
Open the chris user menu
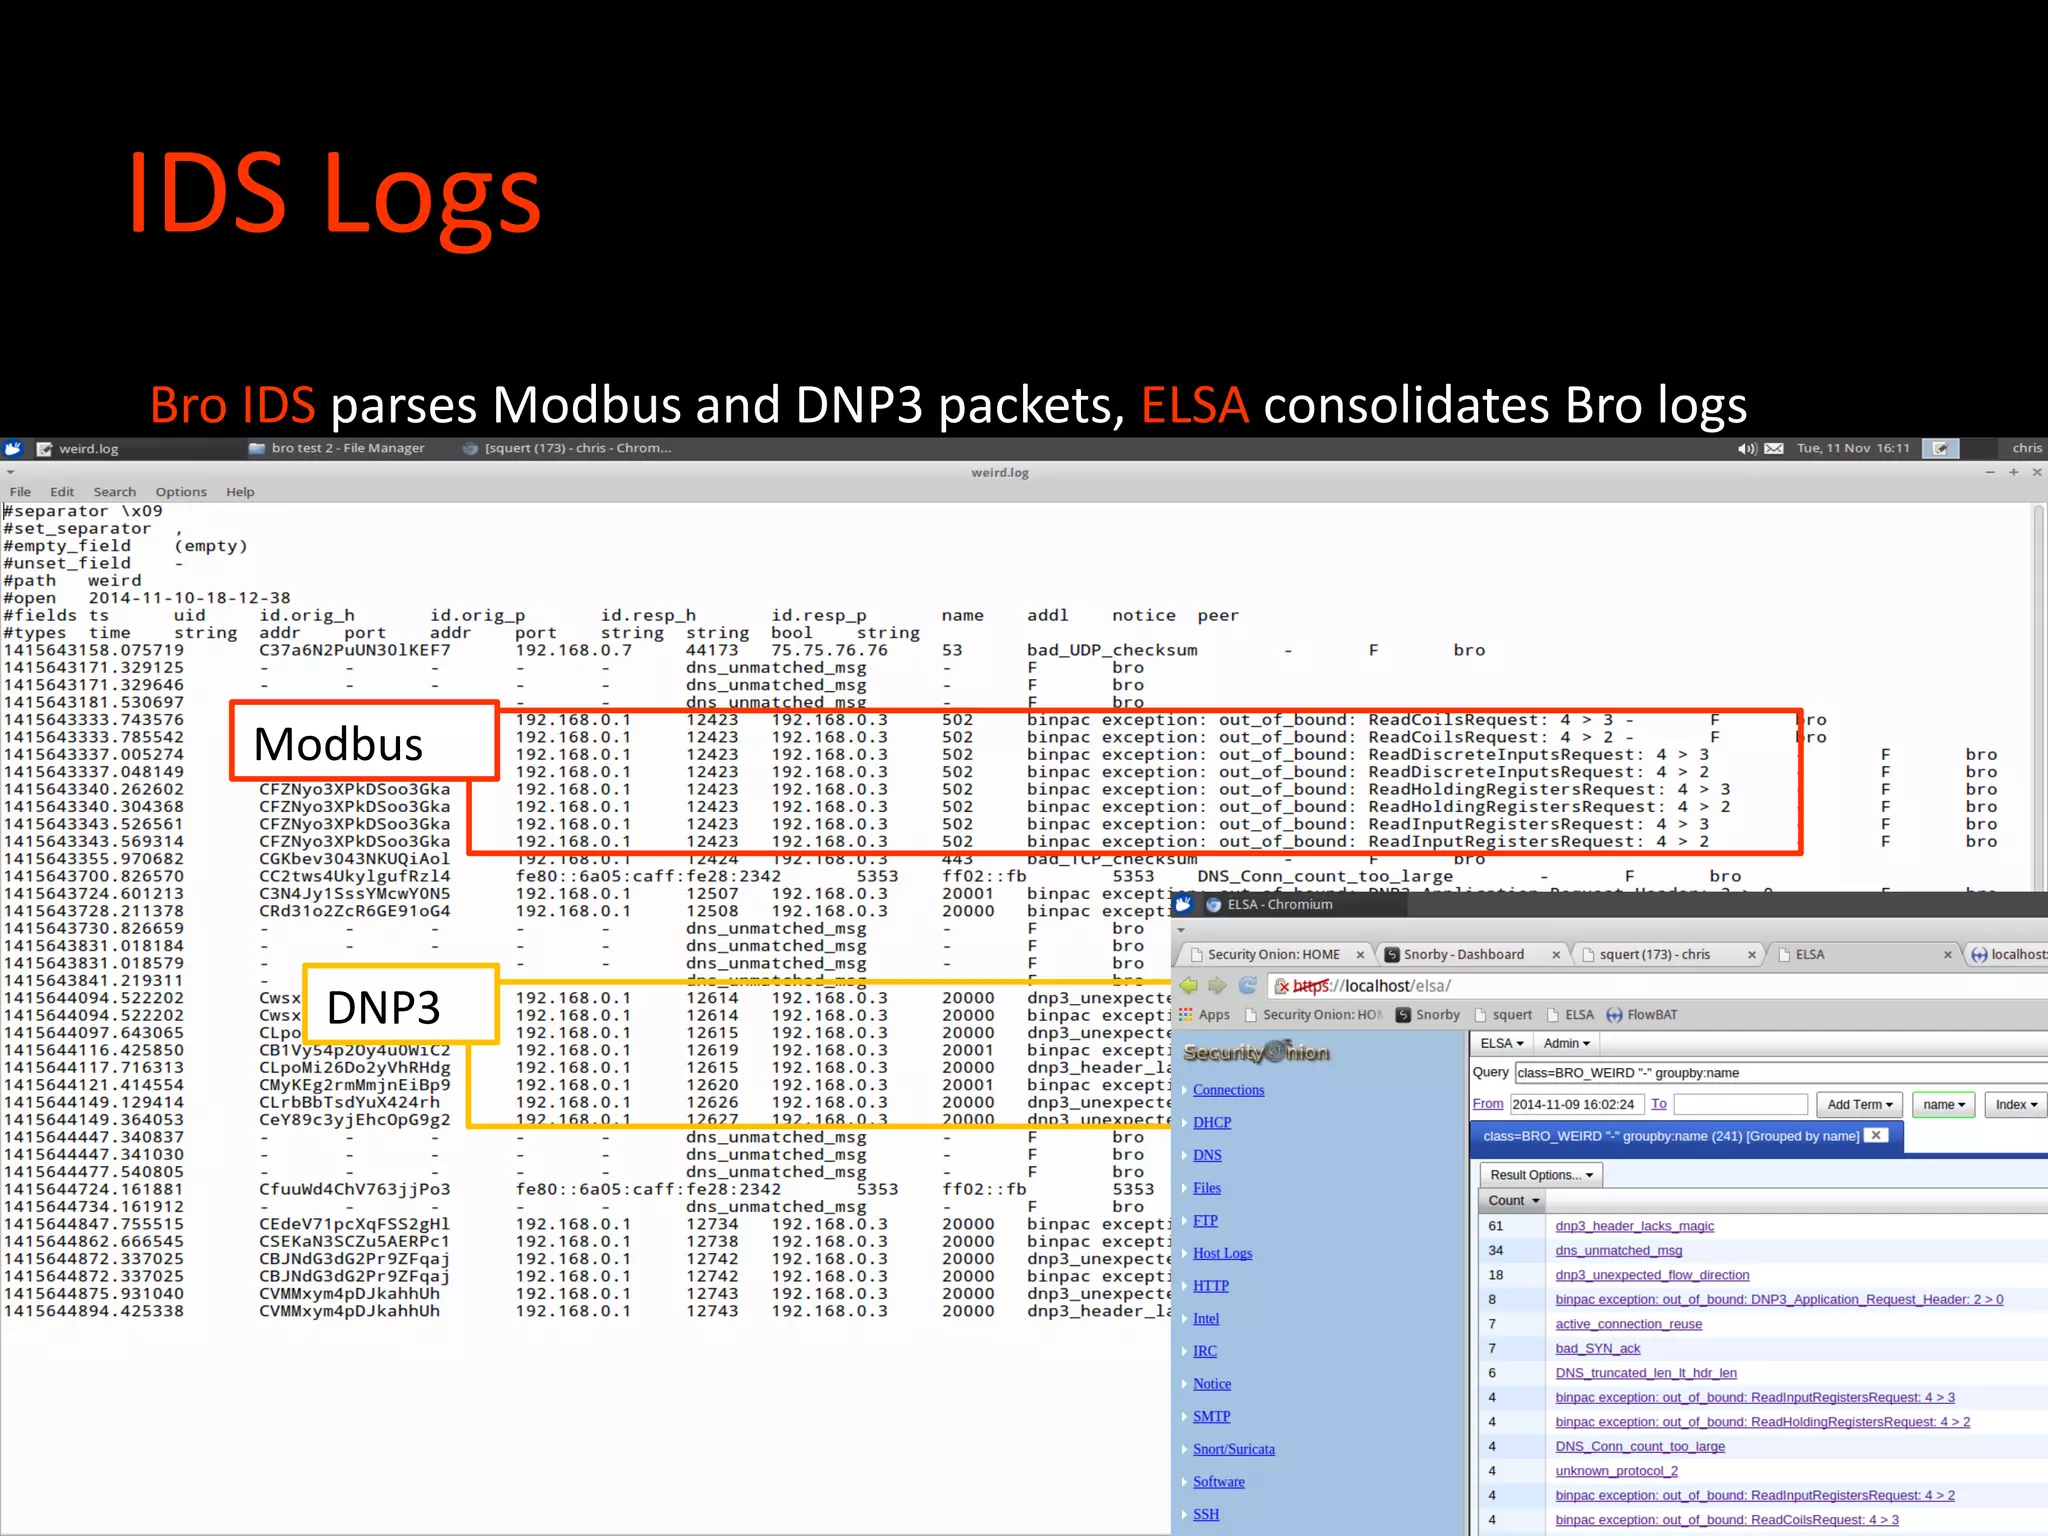point(2027,448)
